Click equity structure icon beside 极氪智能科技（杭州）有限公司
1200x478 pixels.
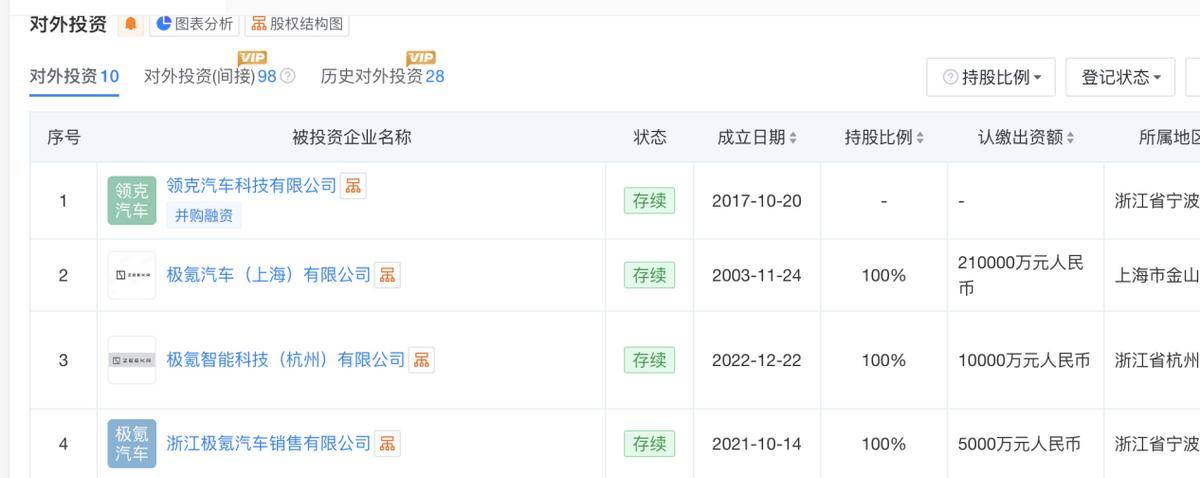tap(422, 360)
